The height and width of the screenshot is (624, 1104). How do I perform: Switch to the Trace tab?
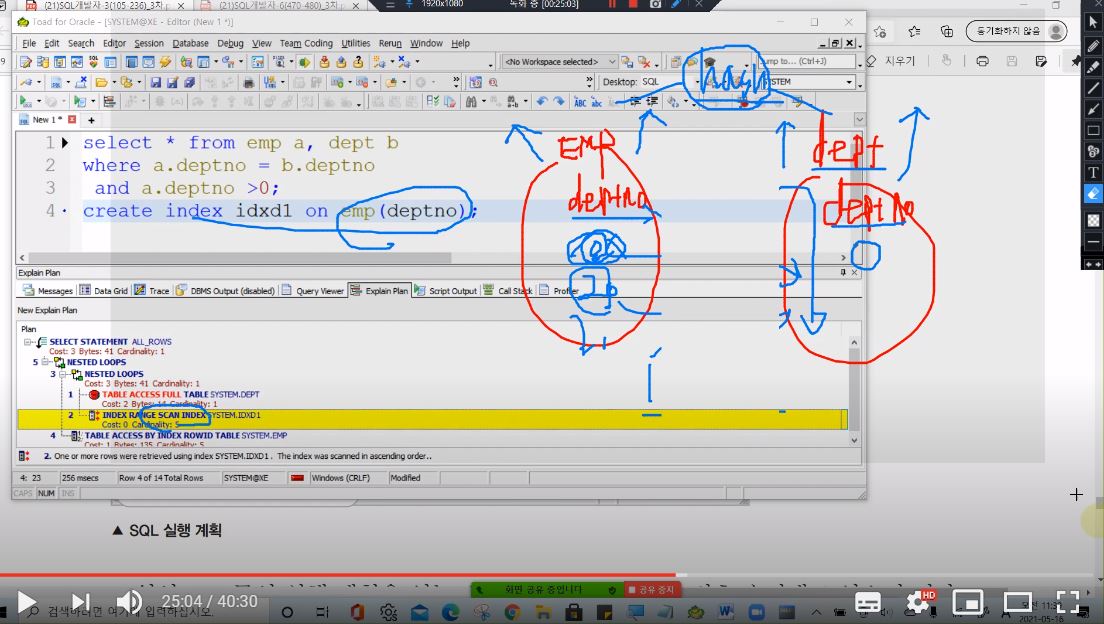point(152,290)
